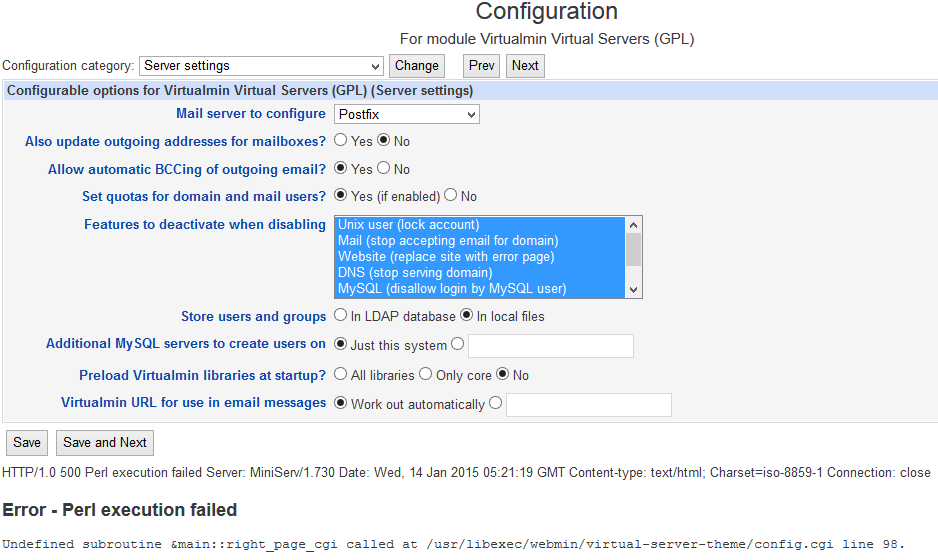Click the Error - Perl execution failed heading

coord(120,510)
